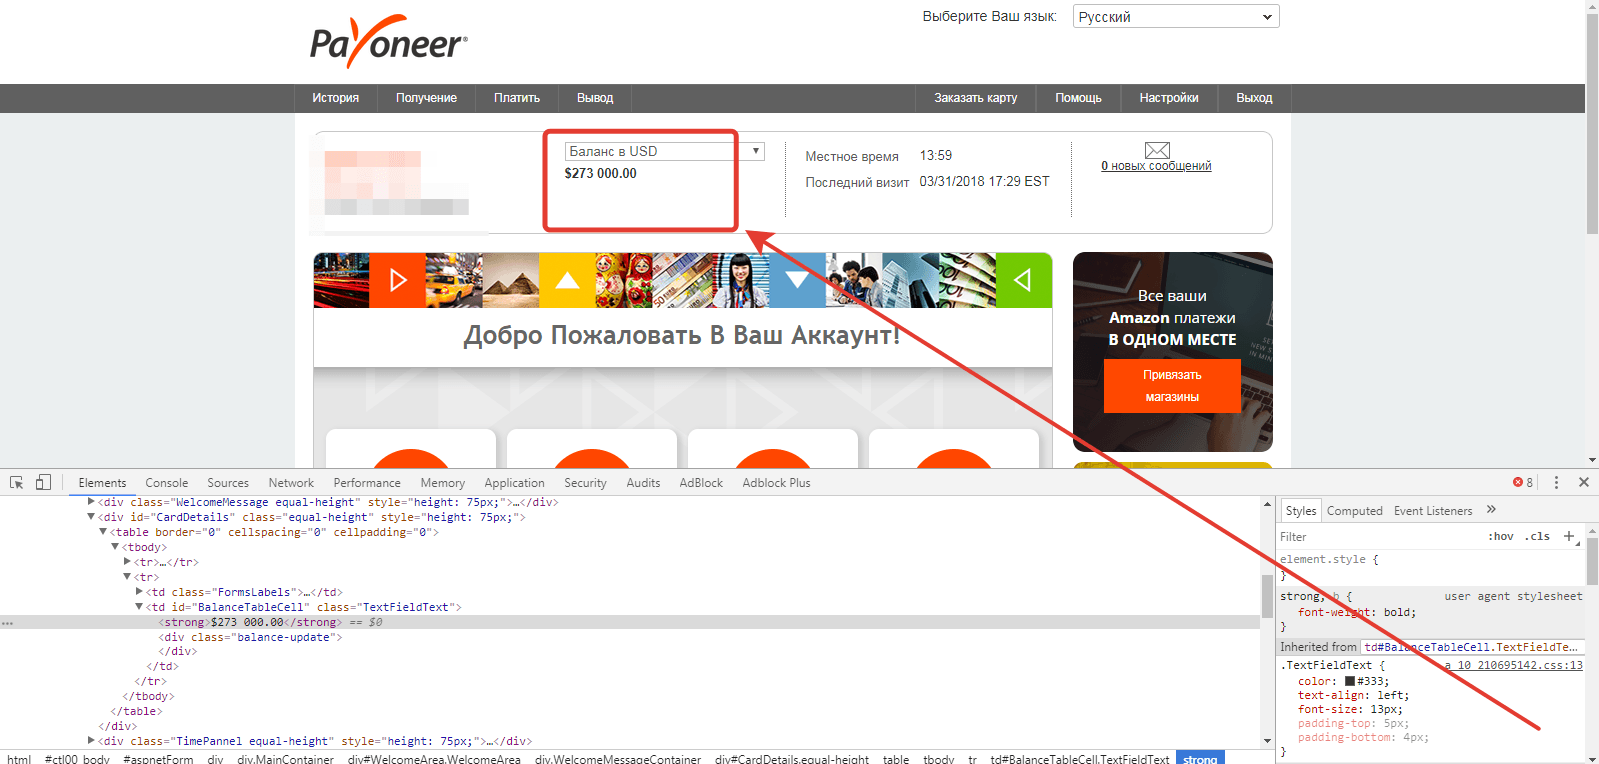Click the selected strong $273 000.00 DOM line
Viewport: 1599px width, 764px height.
(630, 622)
